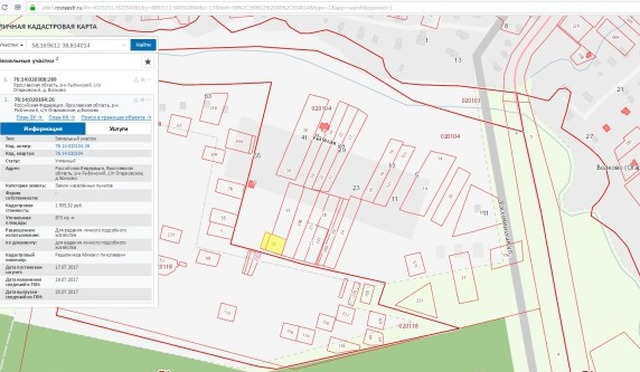The height and width of the screenshot is (372, 640).
Task: Click the area value 875 кв. м
Action: (64, 218)
